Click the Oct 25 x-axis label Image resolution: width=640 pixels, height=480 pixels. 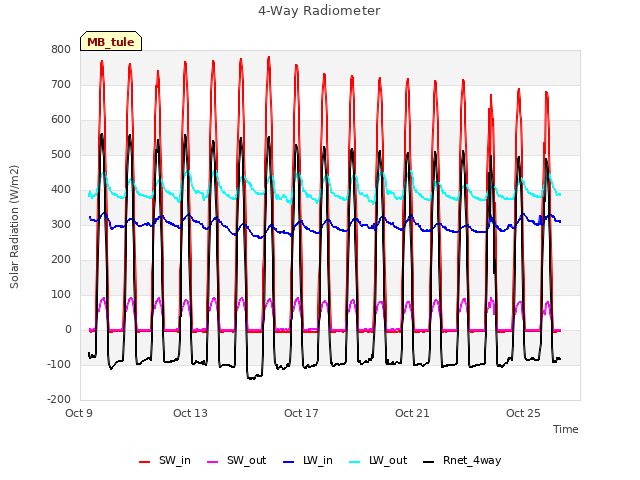(x=523, y=413)
